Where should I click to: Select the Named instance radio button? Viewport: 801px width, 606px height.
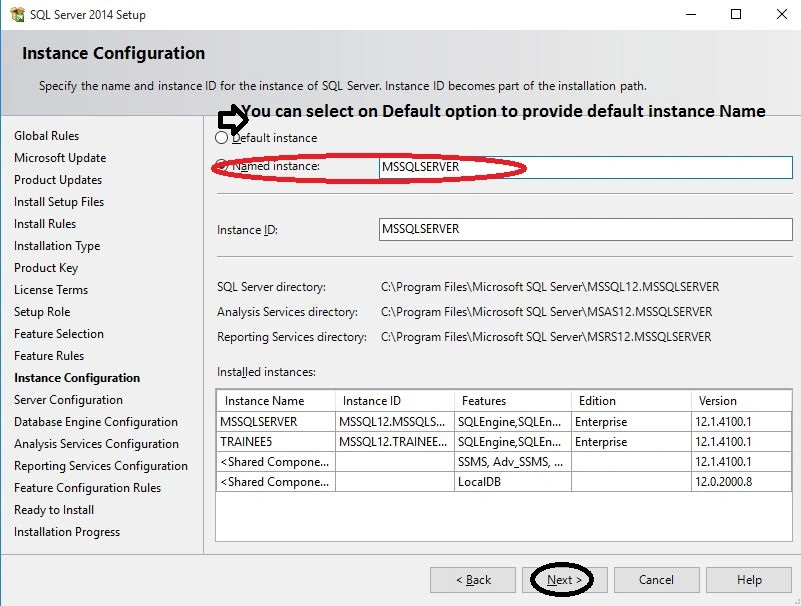tap(221, 166)
